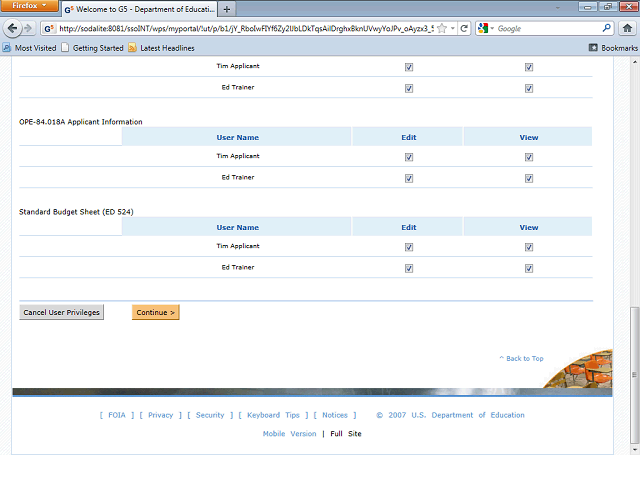Click the Continue button
The image size is (640, 480).
(x=156, y=312)
